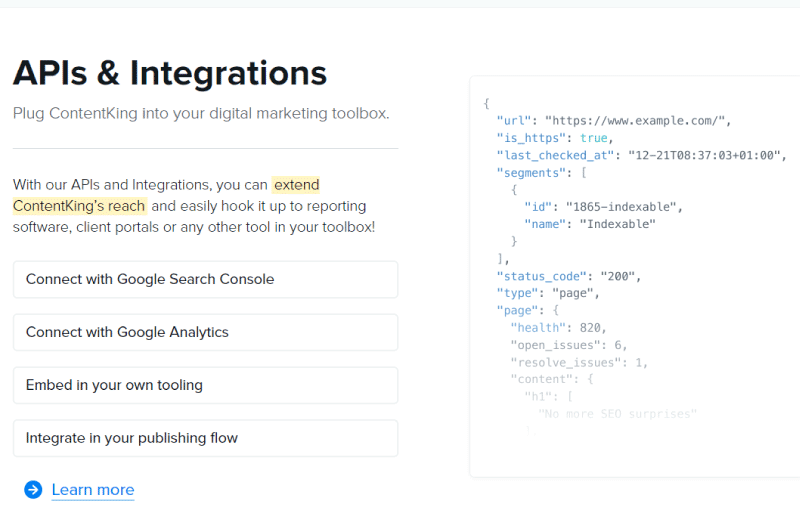Click the "12-21T08:37:03+01:00" timestamp value
800x530 pixels.
point(704,156)
